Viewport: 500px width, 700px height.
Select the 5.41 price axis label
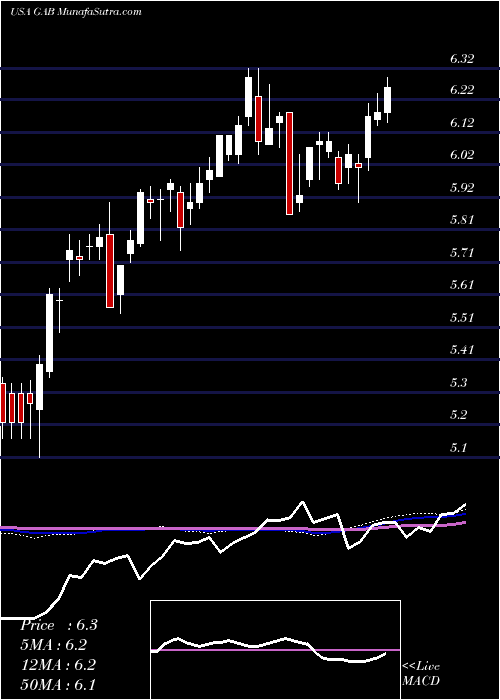[x=462, y=350]
